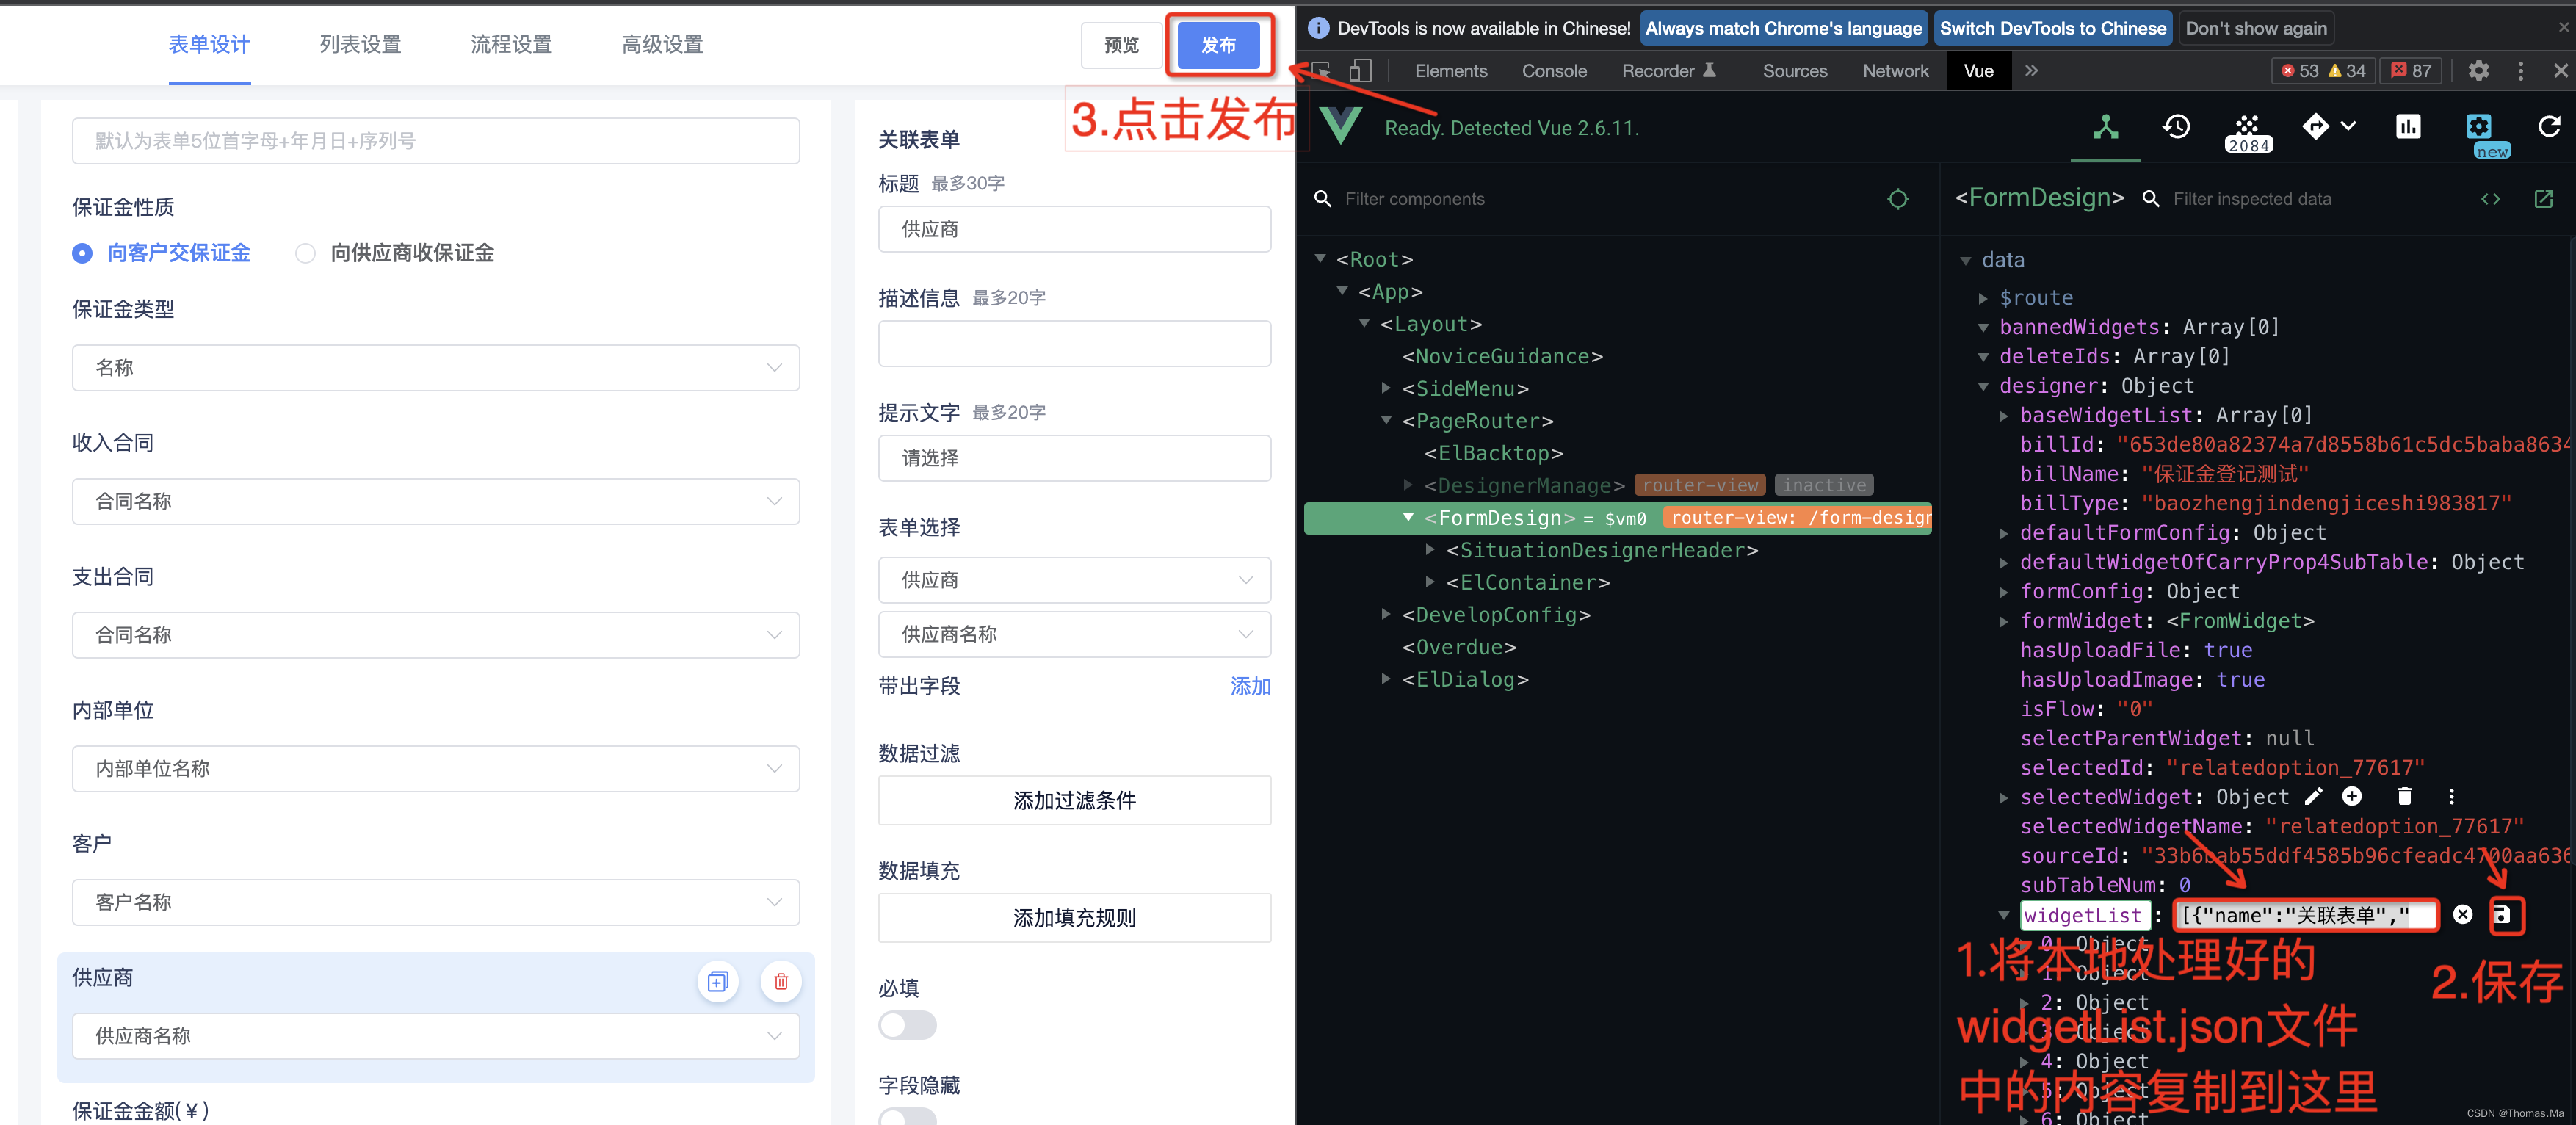Click Always match Chrome's language button
Viewport: 2576px width, 1125px height.
(1783, 28)
